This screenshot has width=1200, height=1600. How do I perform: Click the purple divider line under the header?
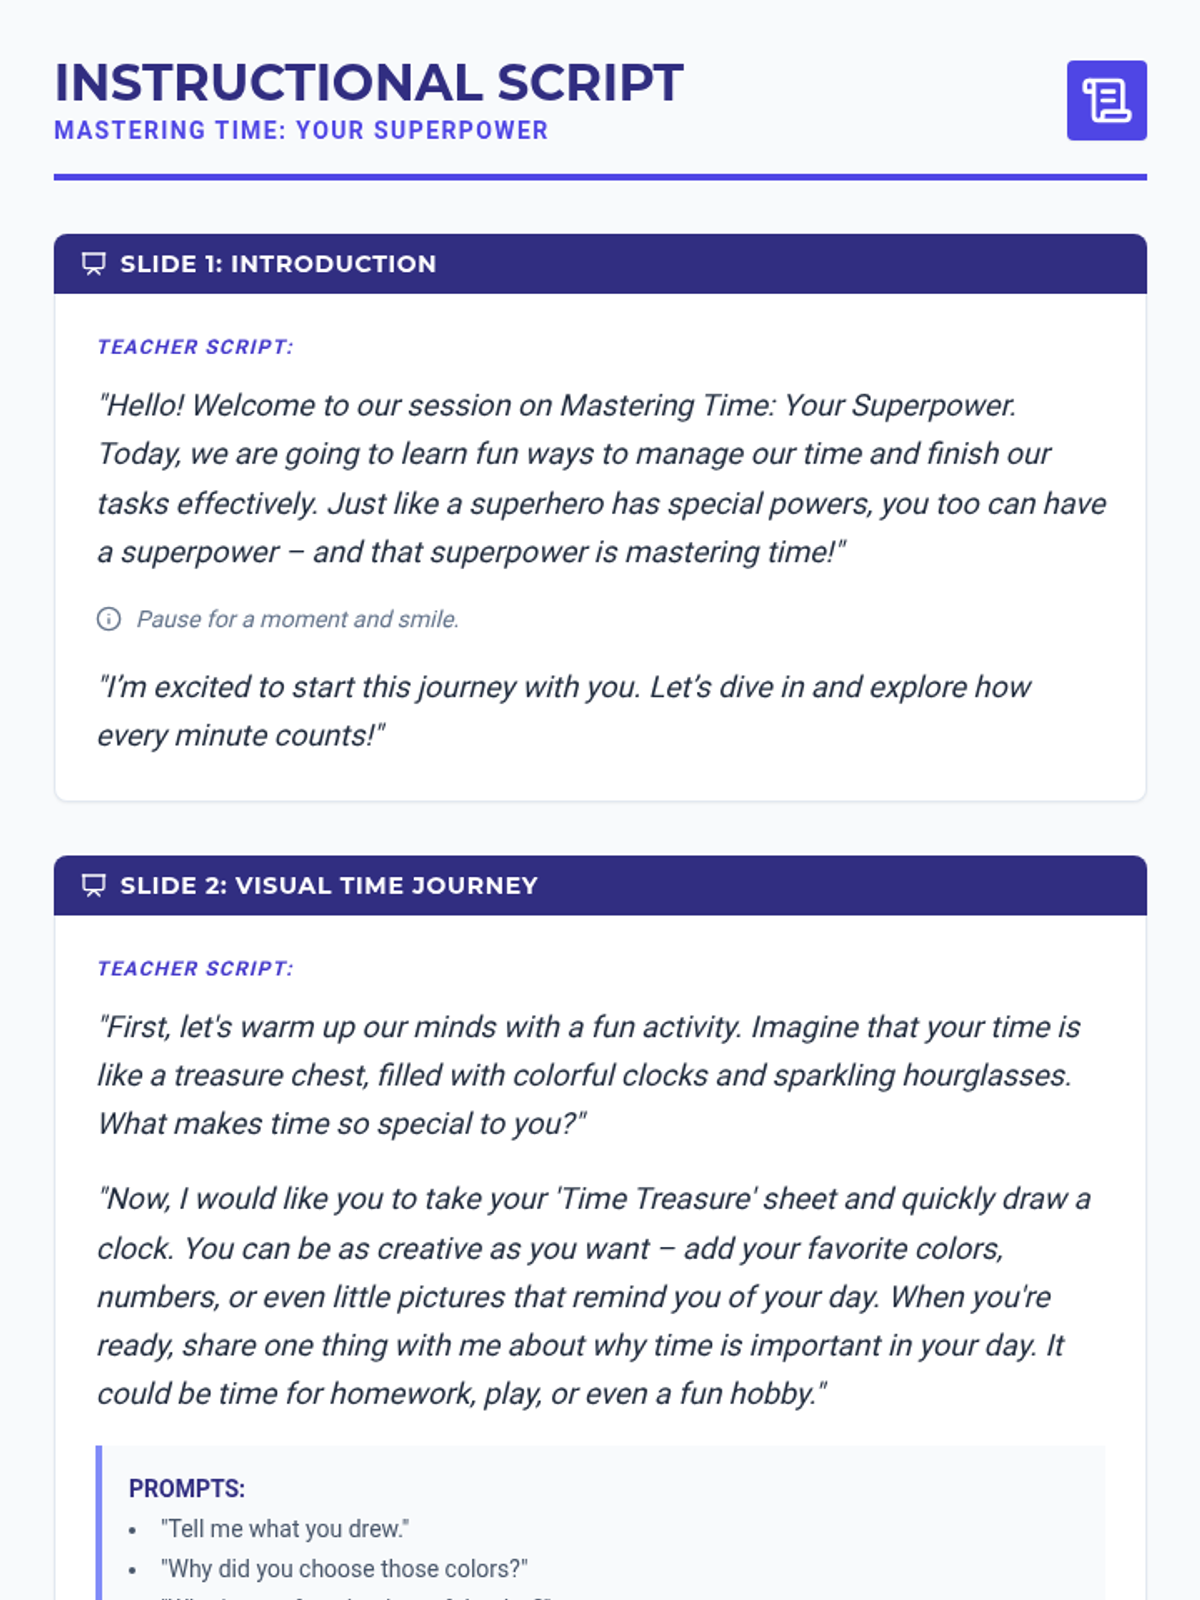[x=600, y=177]
